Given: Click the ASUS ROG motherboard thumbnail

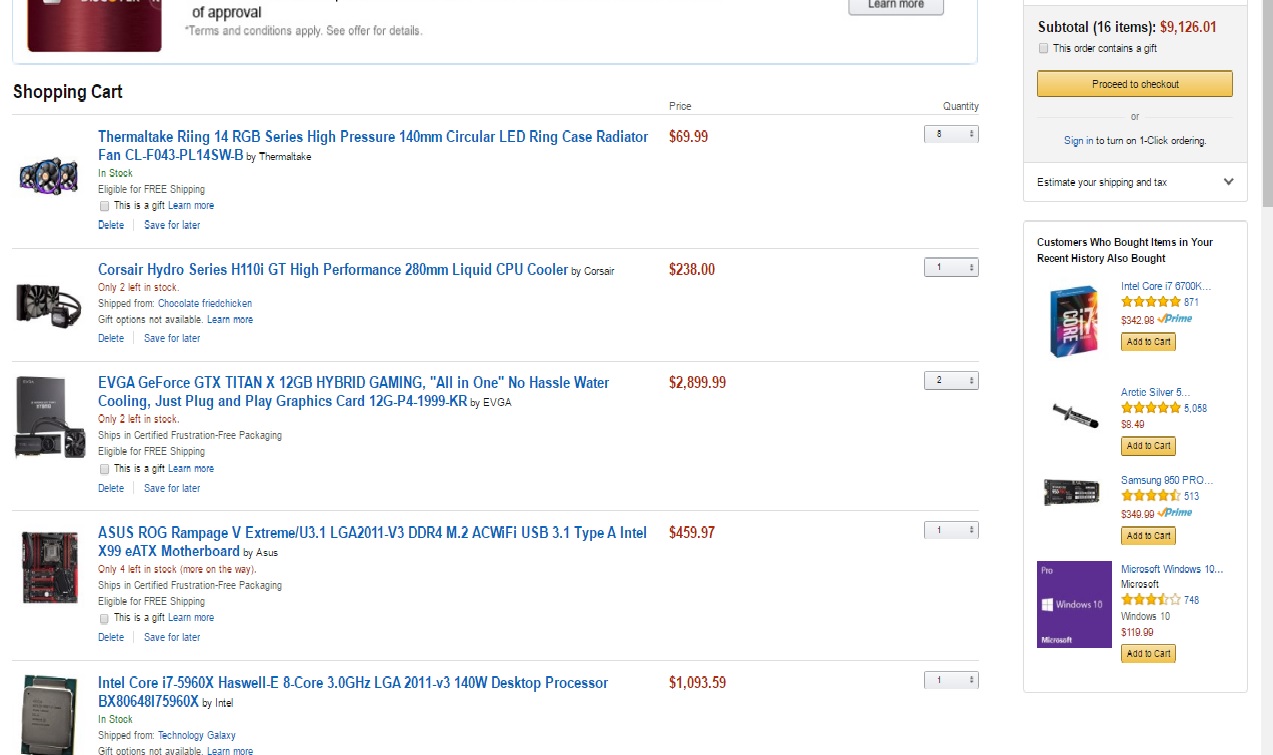Looking at the screenshot, I should (50, 567).
